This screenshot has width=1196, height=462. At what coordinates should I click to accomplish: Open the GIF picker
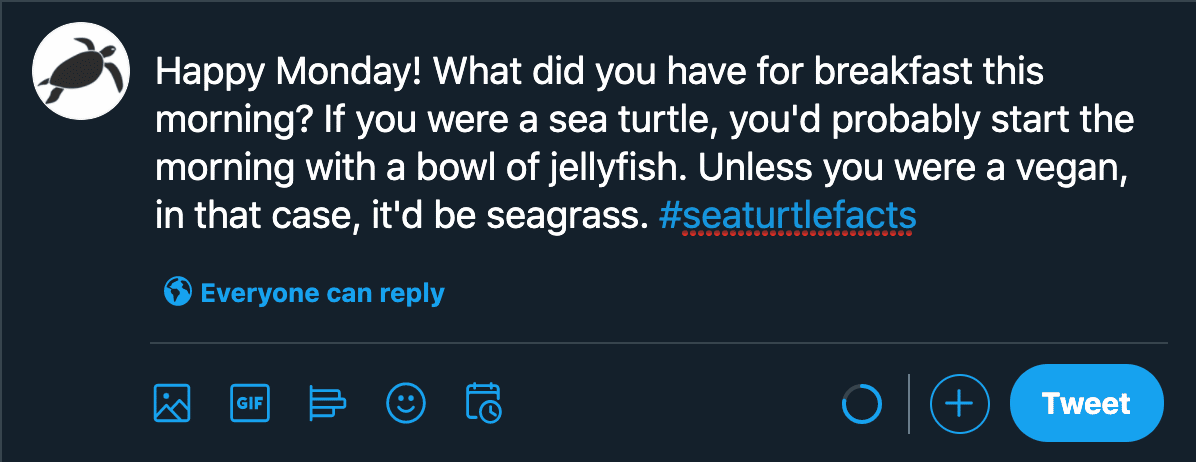(x=250, y=403)
